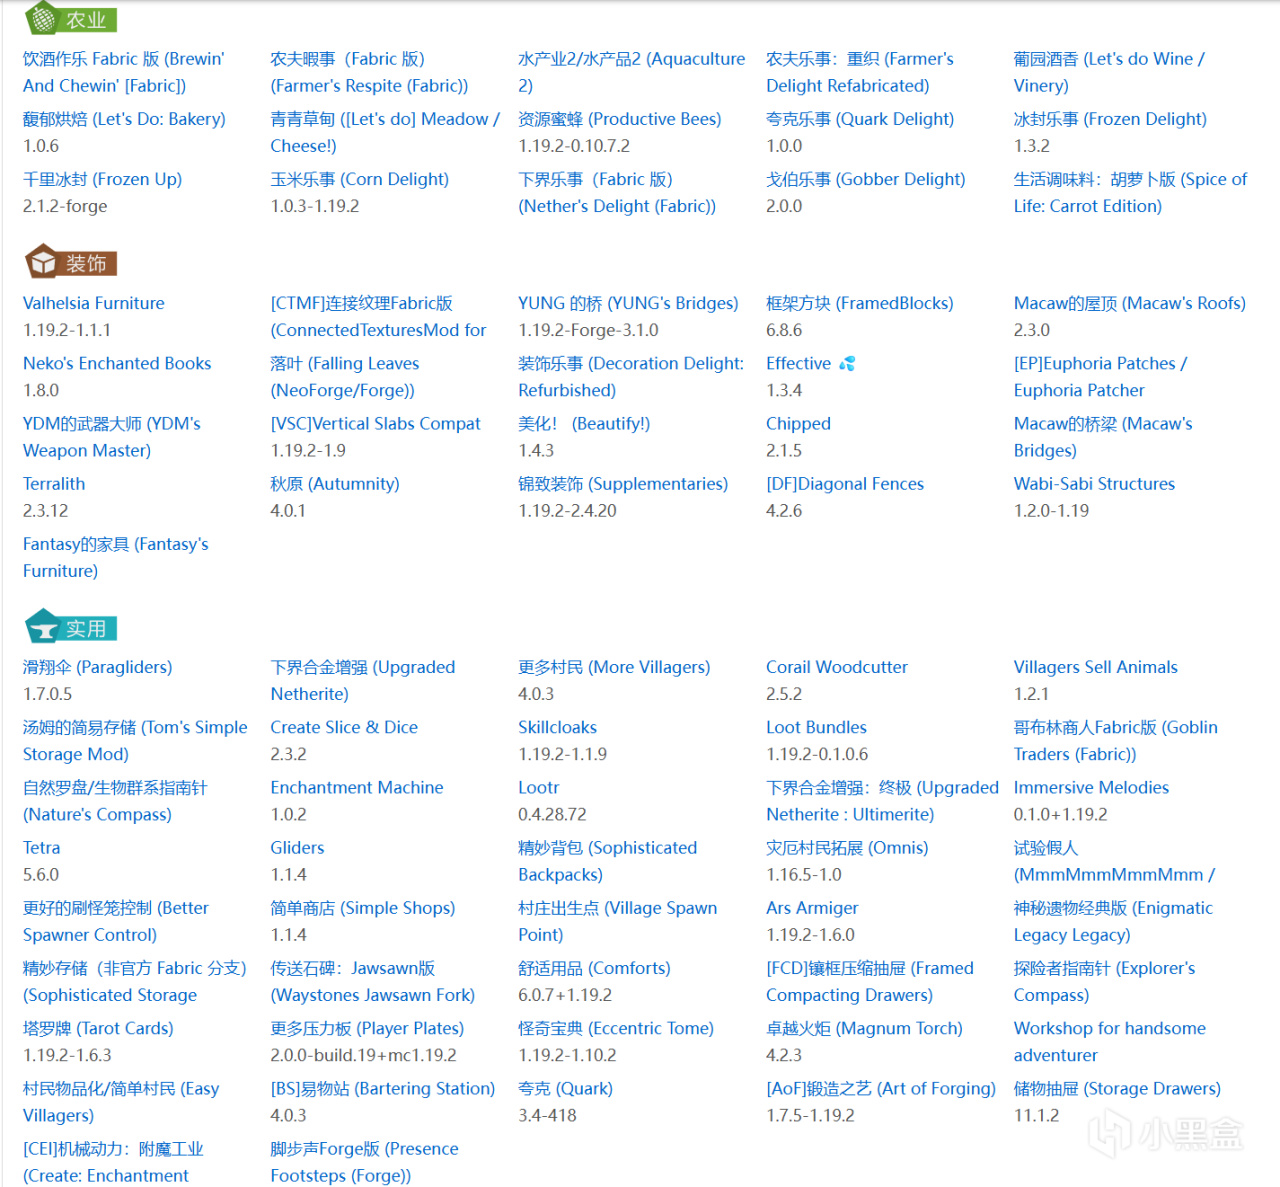Screen dimensions: 1280x1187
Task: Open the Skillcloaks link
Action: [x=557, y=727]
